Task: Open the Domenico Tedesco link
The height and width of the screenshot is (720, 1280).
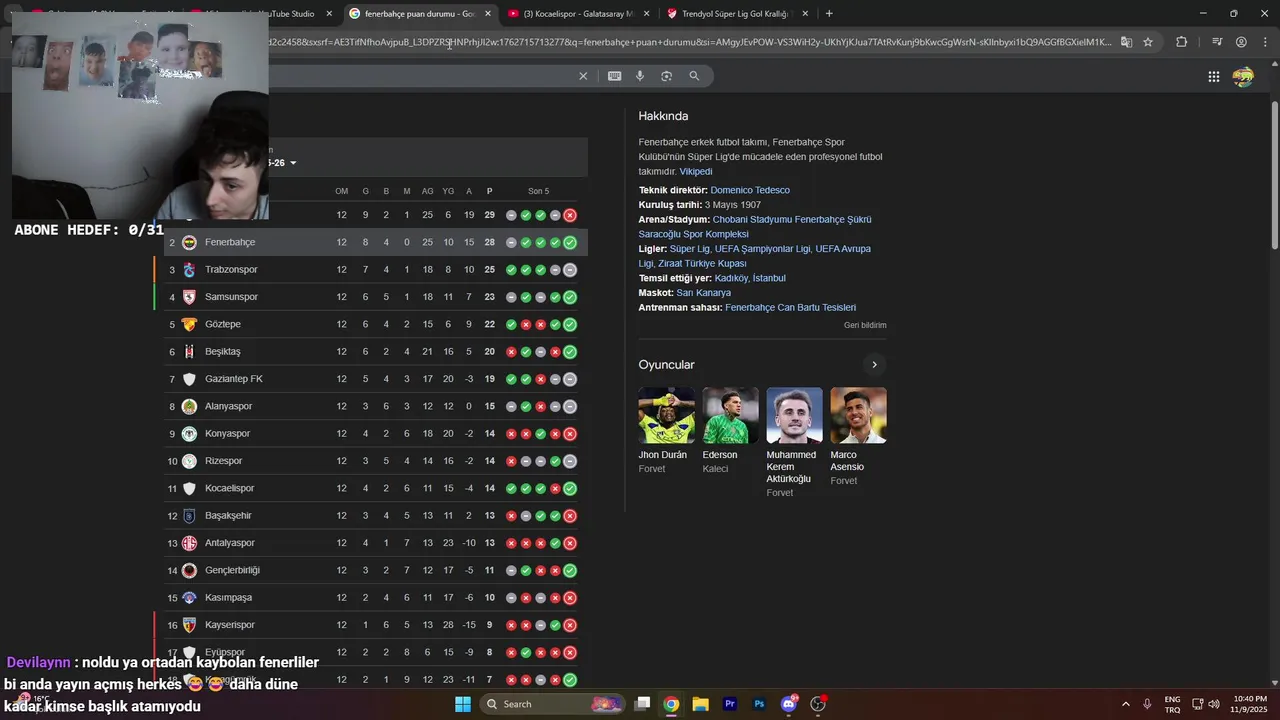Action: coord(750,190)
